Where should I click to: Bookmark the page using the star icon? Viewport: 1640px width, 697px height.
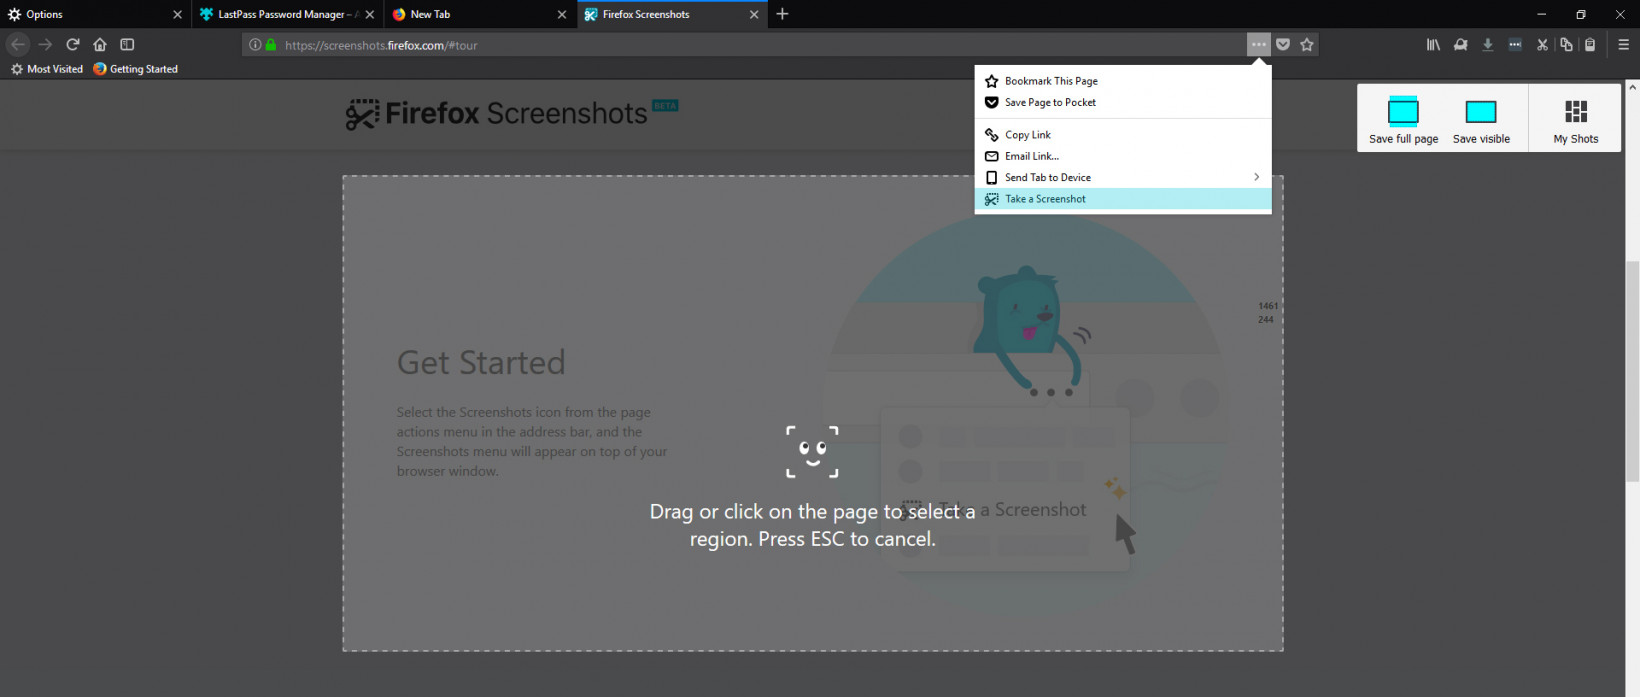pos(1307,44)
